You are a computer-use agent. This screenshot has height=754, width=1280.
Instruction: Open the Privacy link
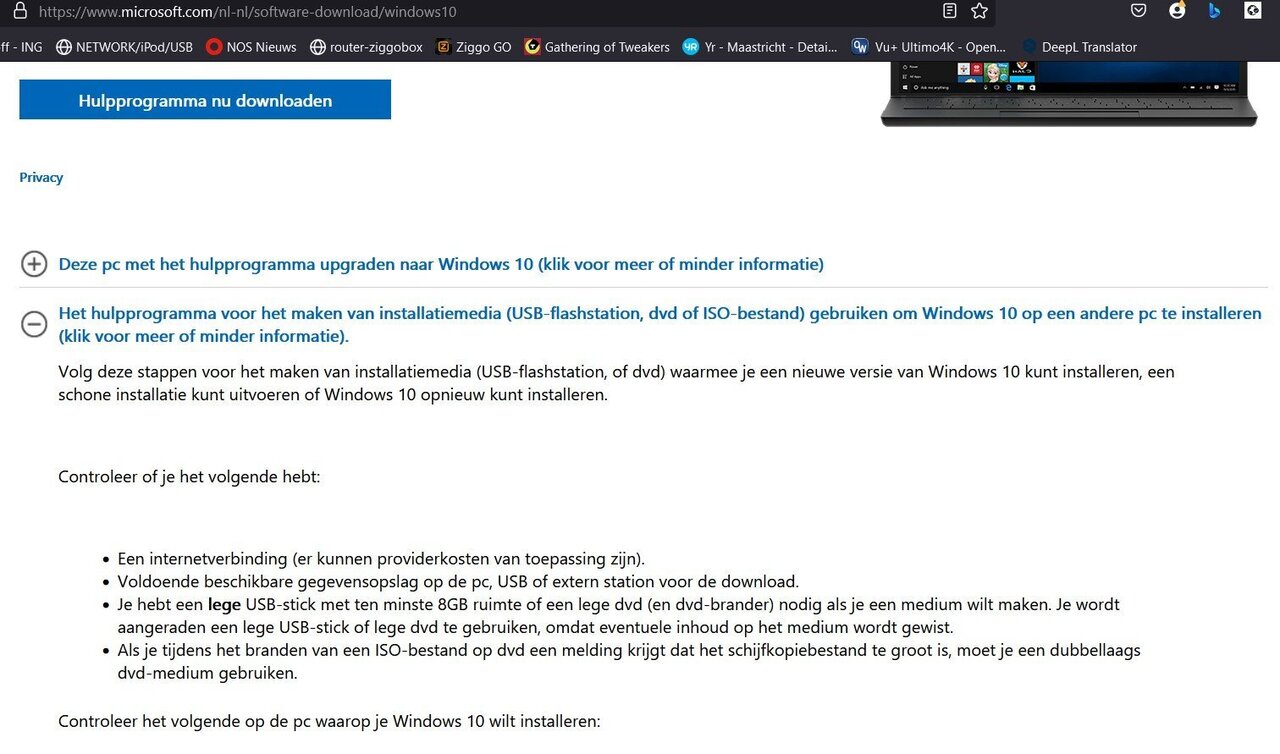point(41,177)
